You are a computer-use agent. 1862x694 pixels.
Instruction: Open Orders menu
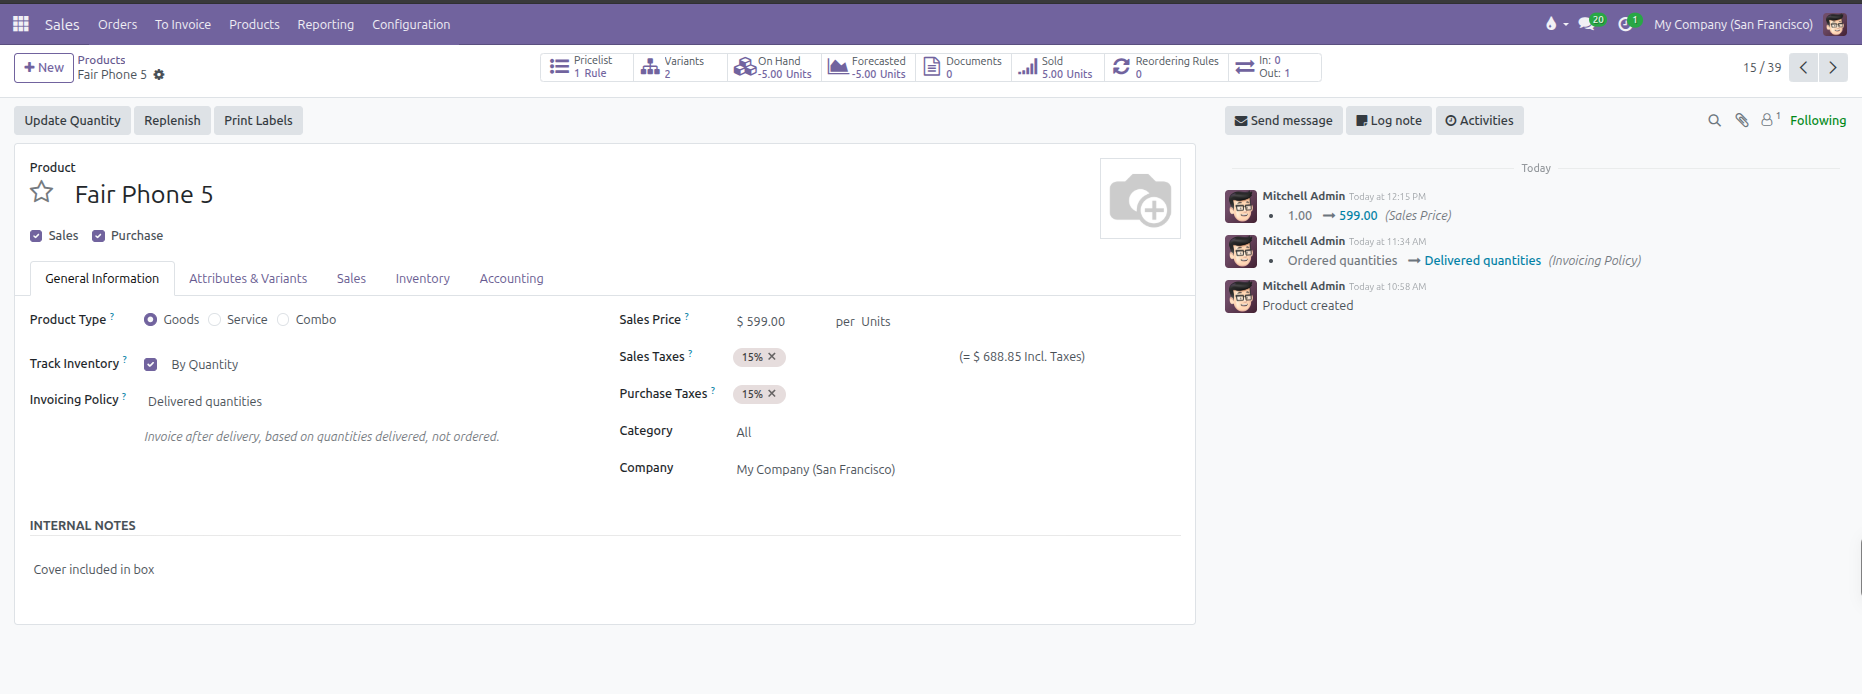coord(117,24)
